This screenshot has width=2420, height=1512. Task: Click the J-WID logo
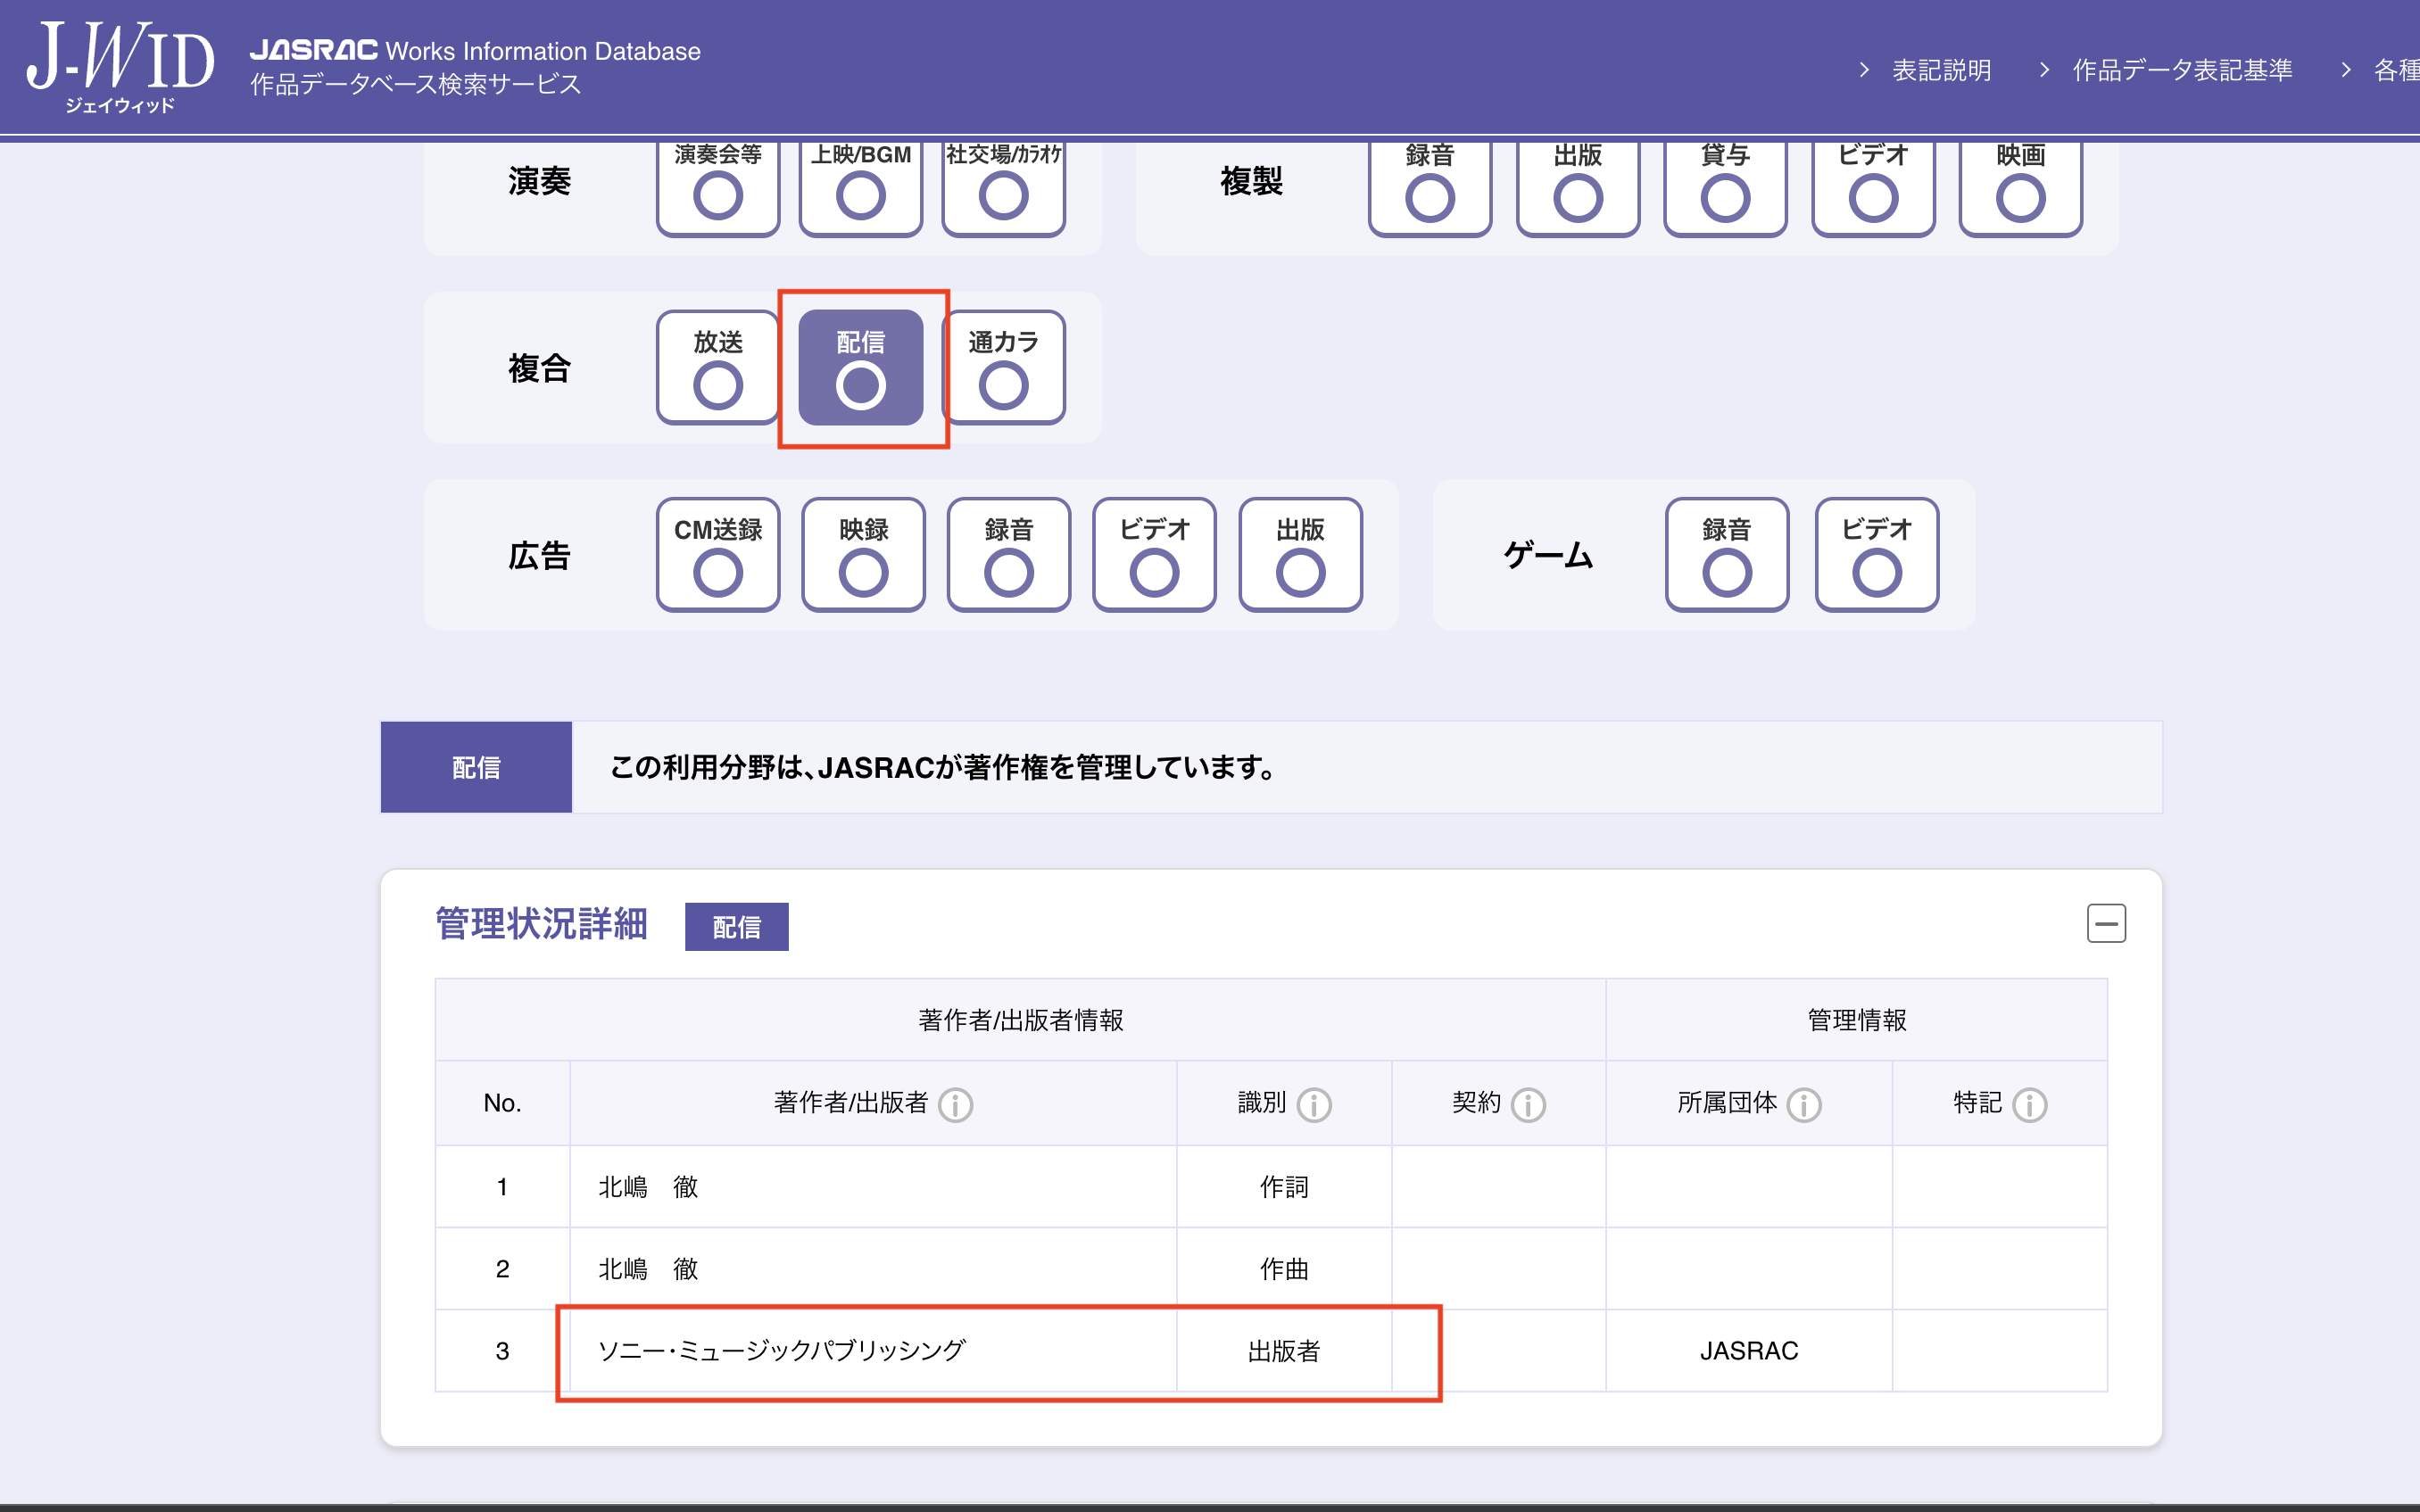tap(120, 66)
